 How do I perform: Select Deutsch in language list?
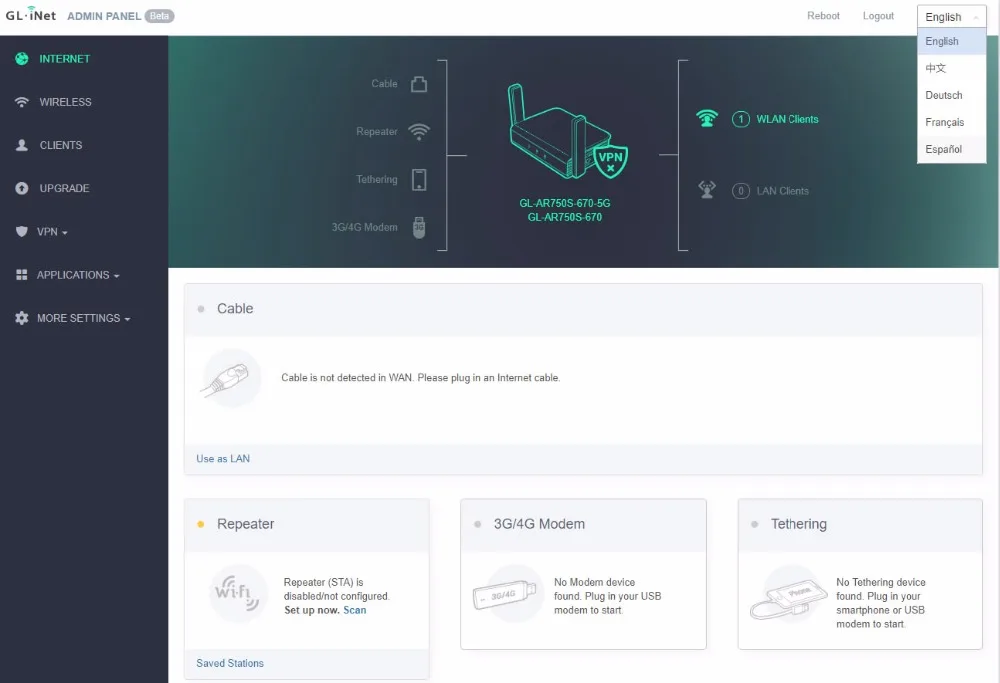pos(951,95)
